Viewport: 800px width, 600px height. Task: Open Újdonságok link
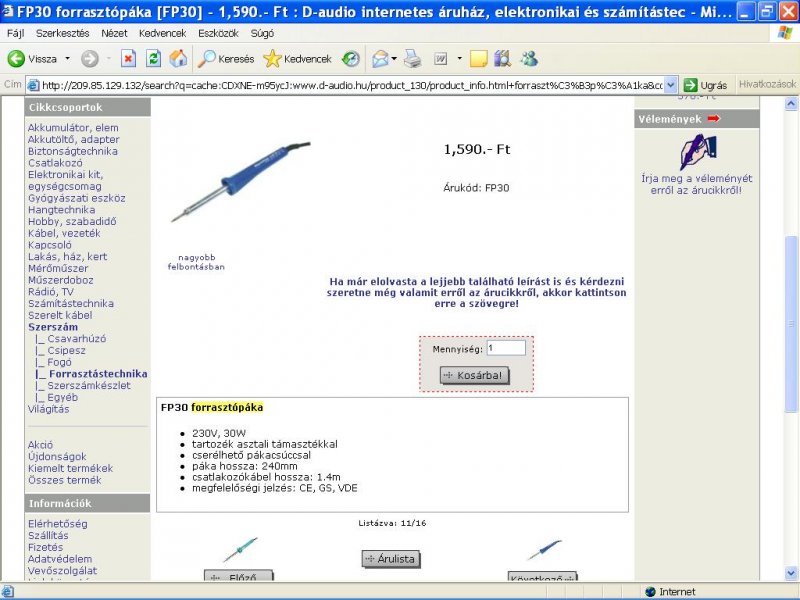[x=57, y=457]
